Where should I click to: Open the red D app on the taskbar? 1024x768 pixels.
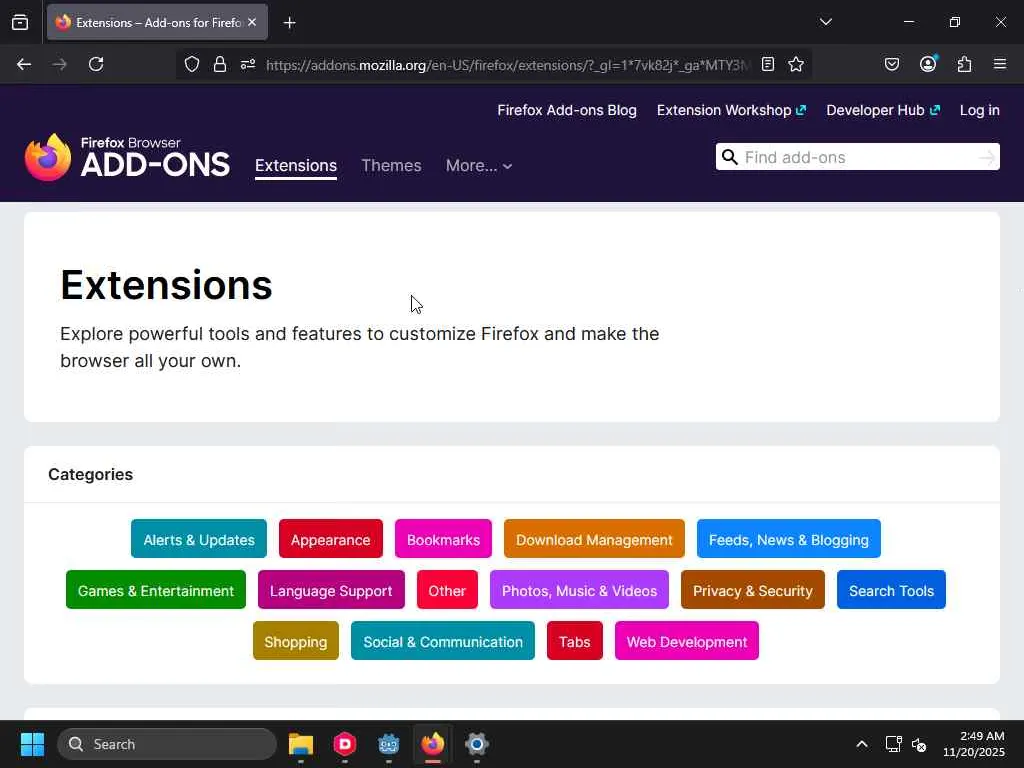coord(345,744)
